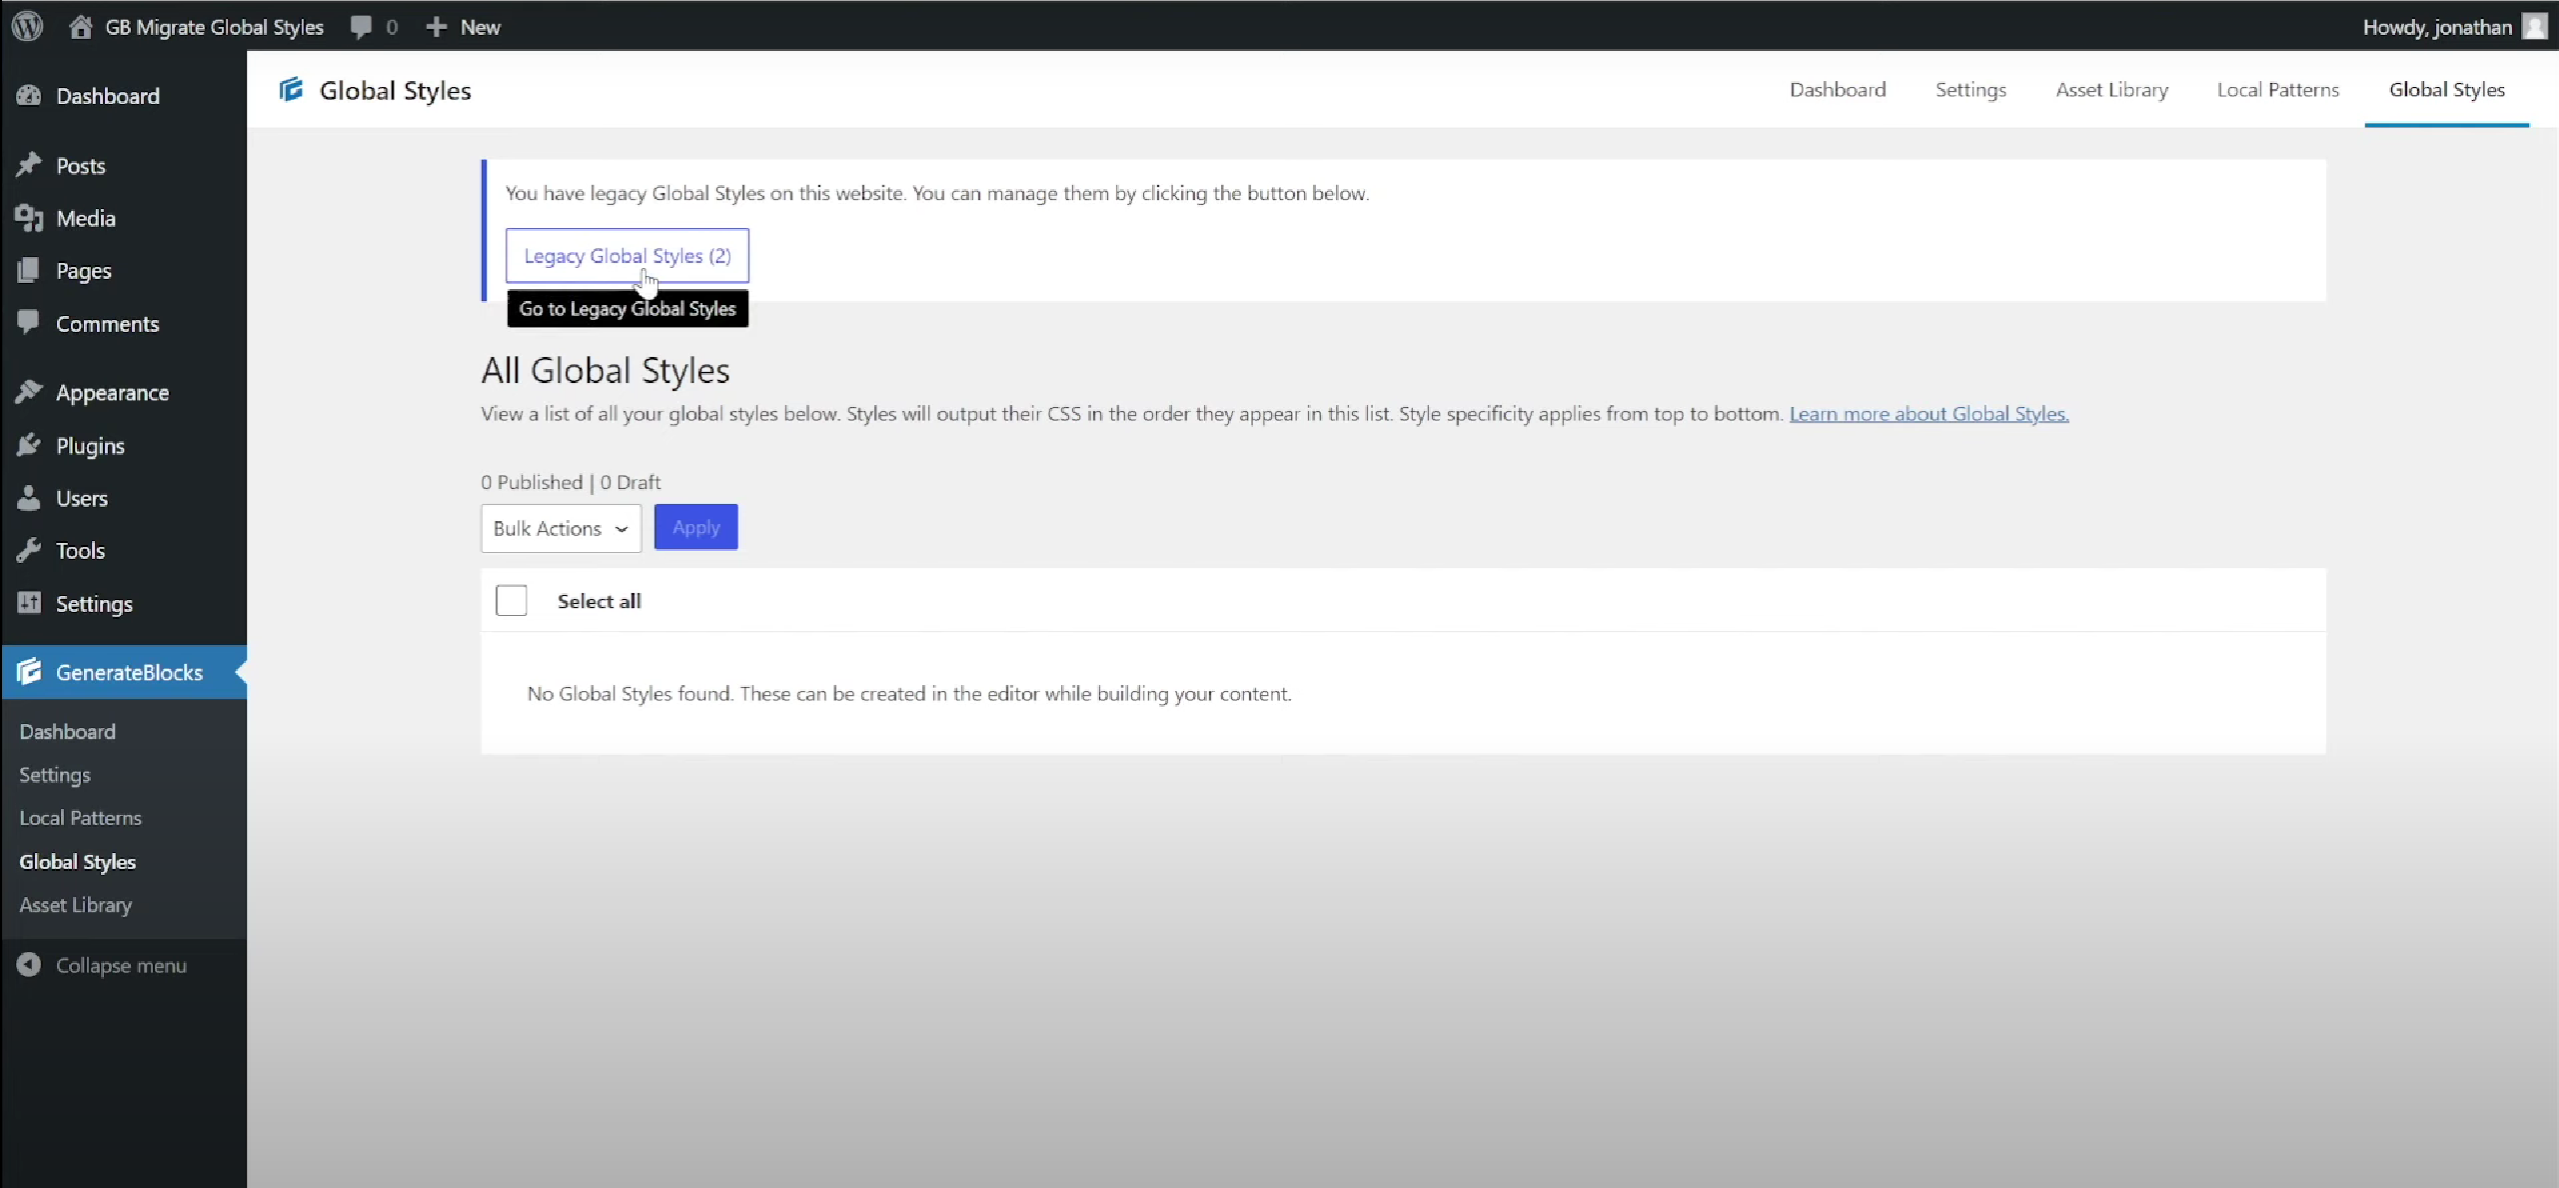Click the home site icon

pos(81,27)
